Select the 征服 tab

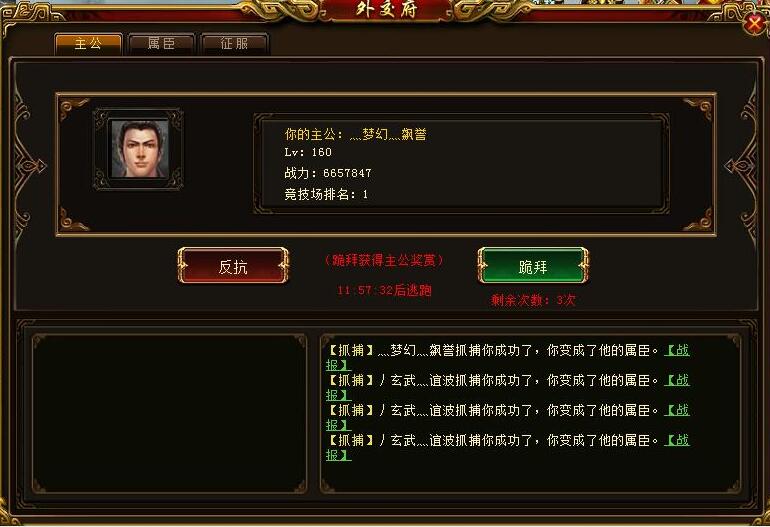pyautogui.click(x=234, y=44)
